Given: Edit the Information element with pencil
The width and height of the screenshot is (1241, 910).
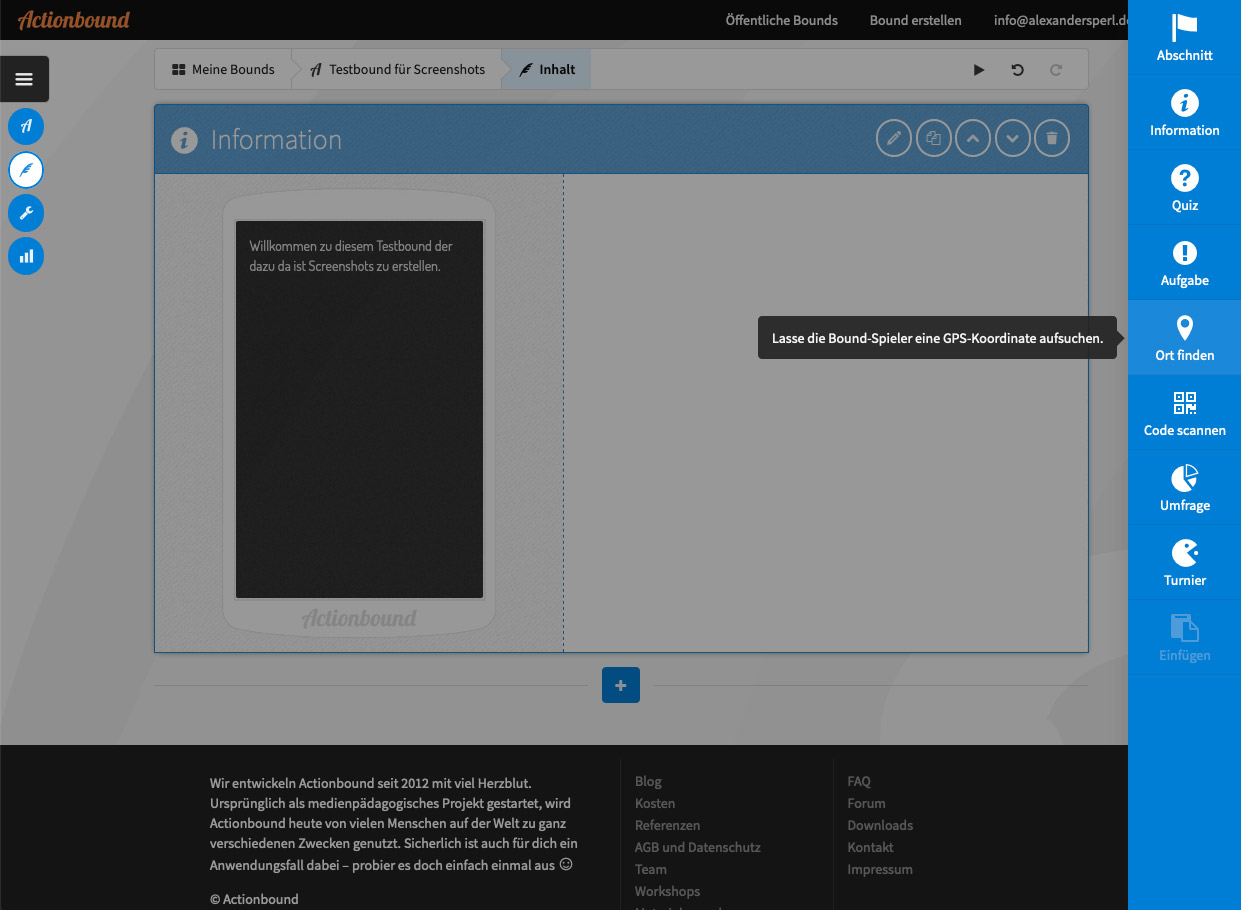Looking at the screenshot, I should [894, 138].
